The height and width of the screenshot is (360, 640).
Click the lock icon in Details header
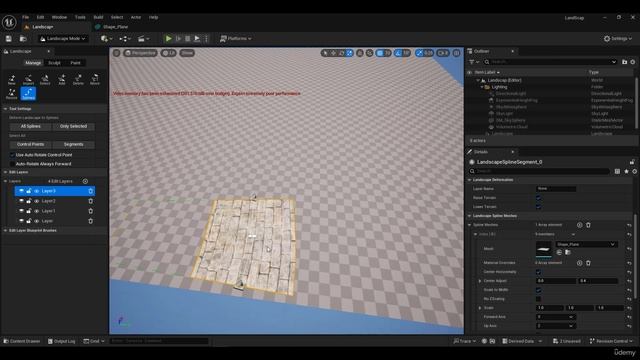click(x=632, y=162)
